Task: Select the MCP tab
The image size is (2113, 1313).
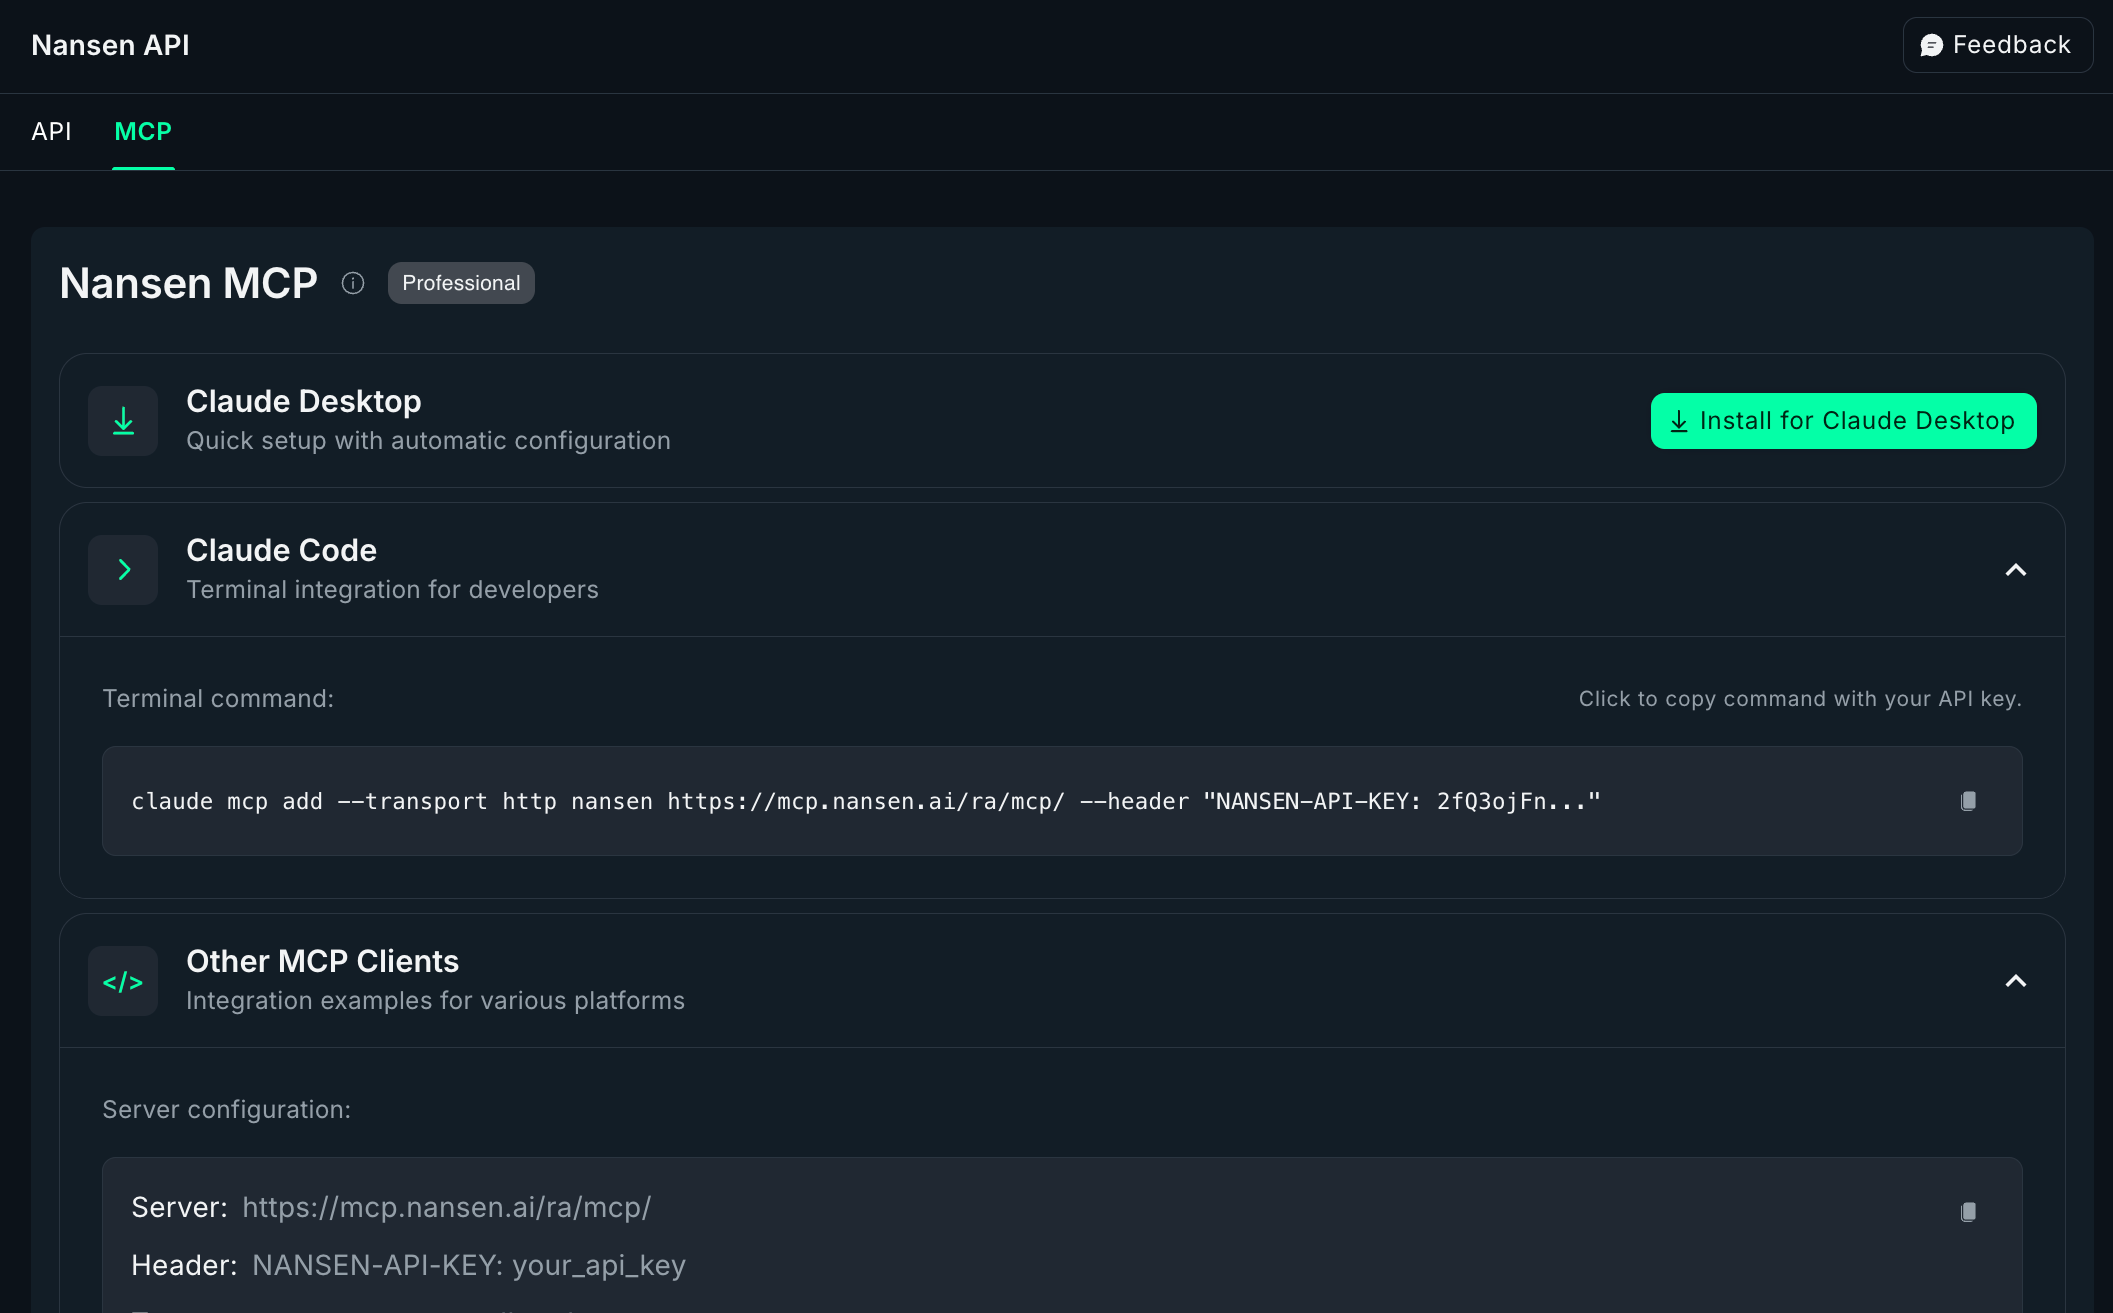Action: (x=143, y=131)
